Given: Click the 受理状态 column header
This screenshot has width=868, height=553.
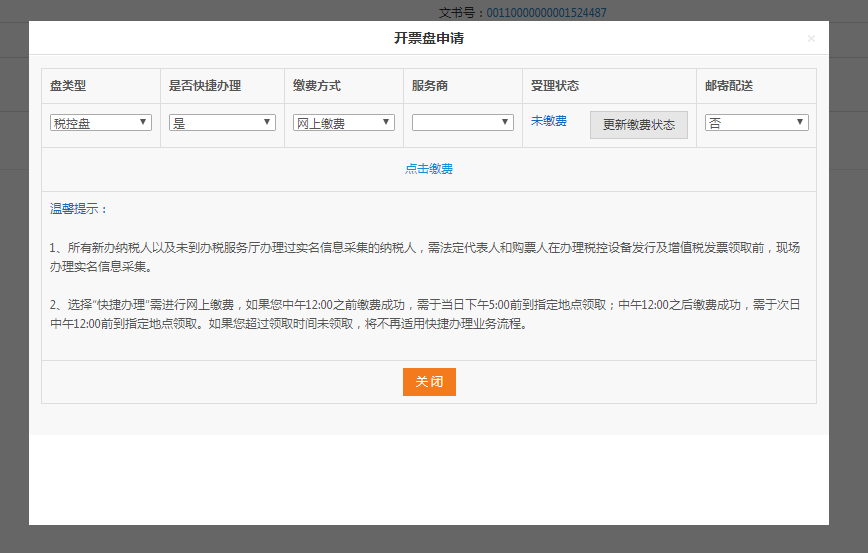Looking at the screenshot, I should (555, 86).
